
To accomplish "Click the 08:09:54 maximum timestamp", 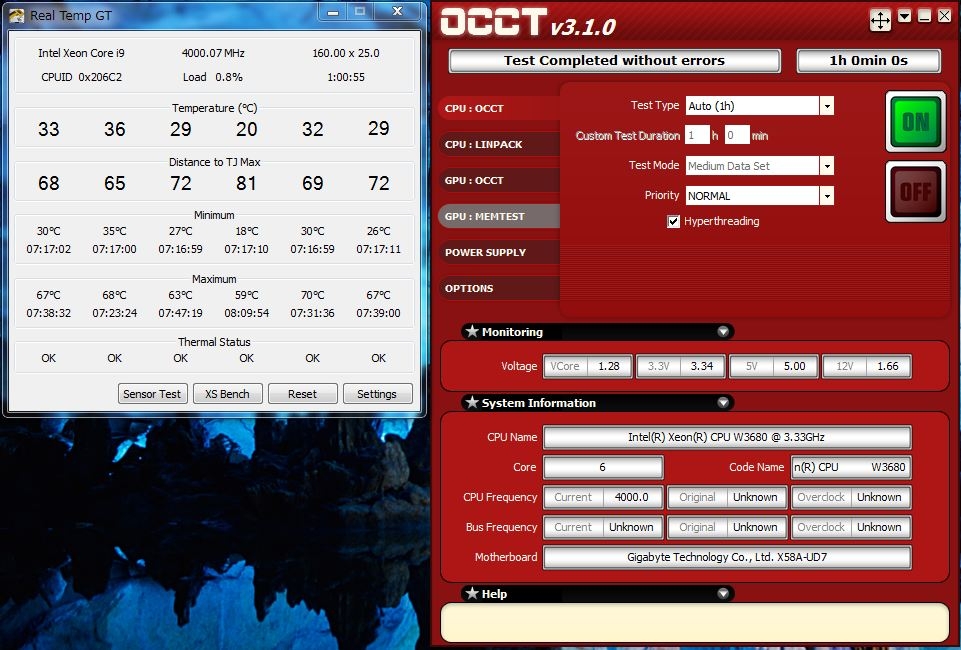I will pyautogui.click(x=246, y=313).
